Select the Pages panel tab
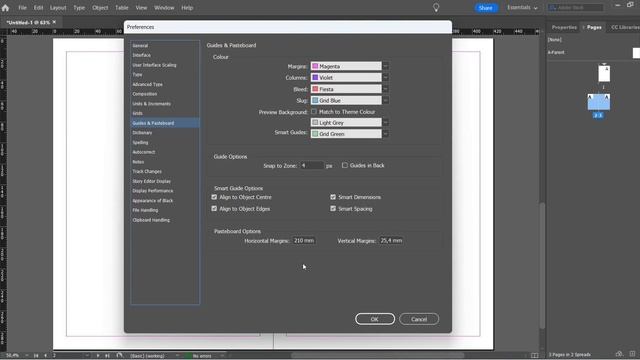 click(x=594, y=27)
